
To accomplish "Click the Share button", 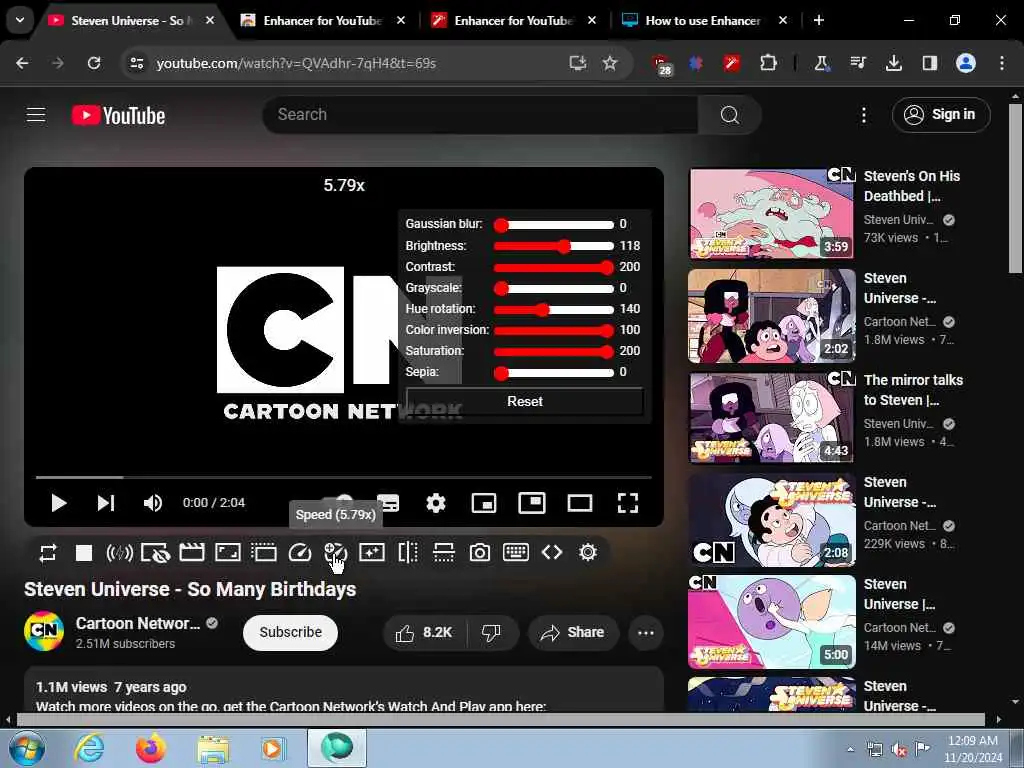I will click(573, 633).
